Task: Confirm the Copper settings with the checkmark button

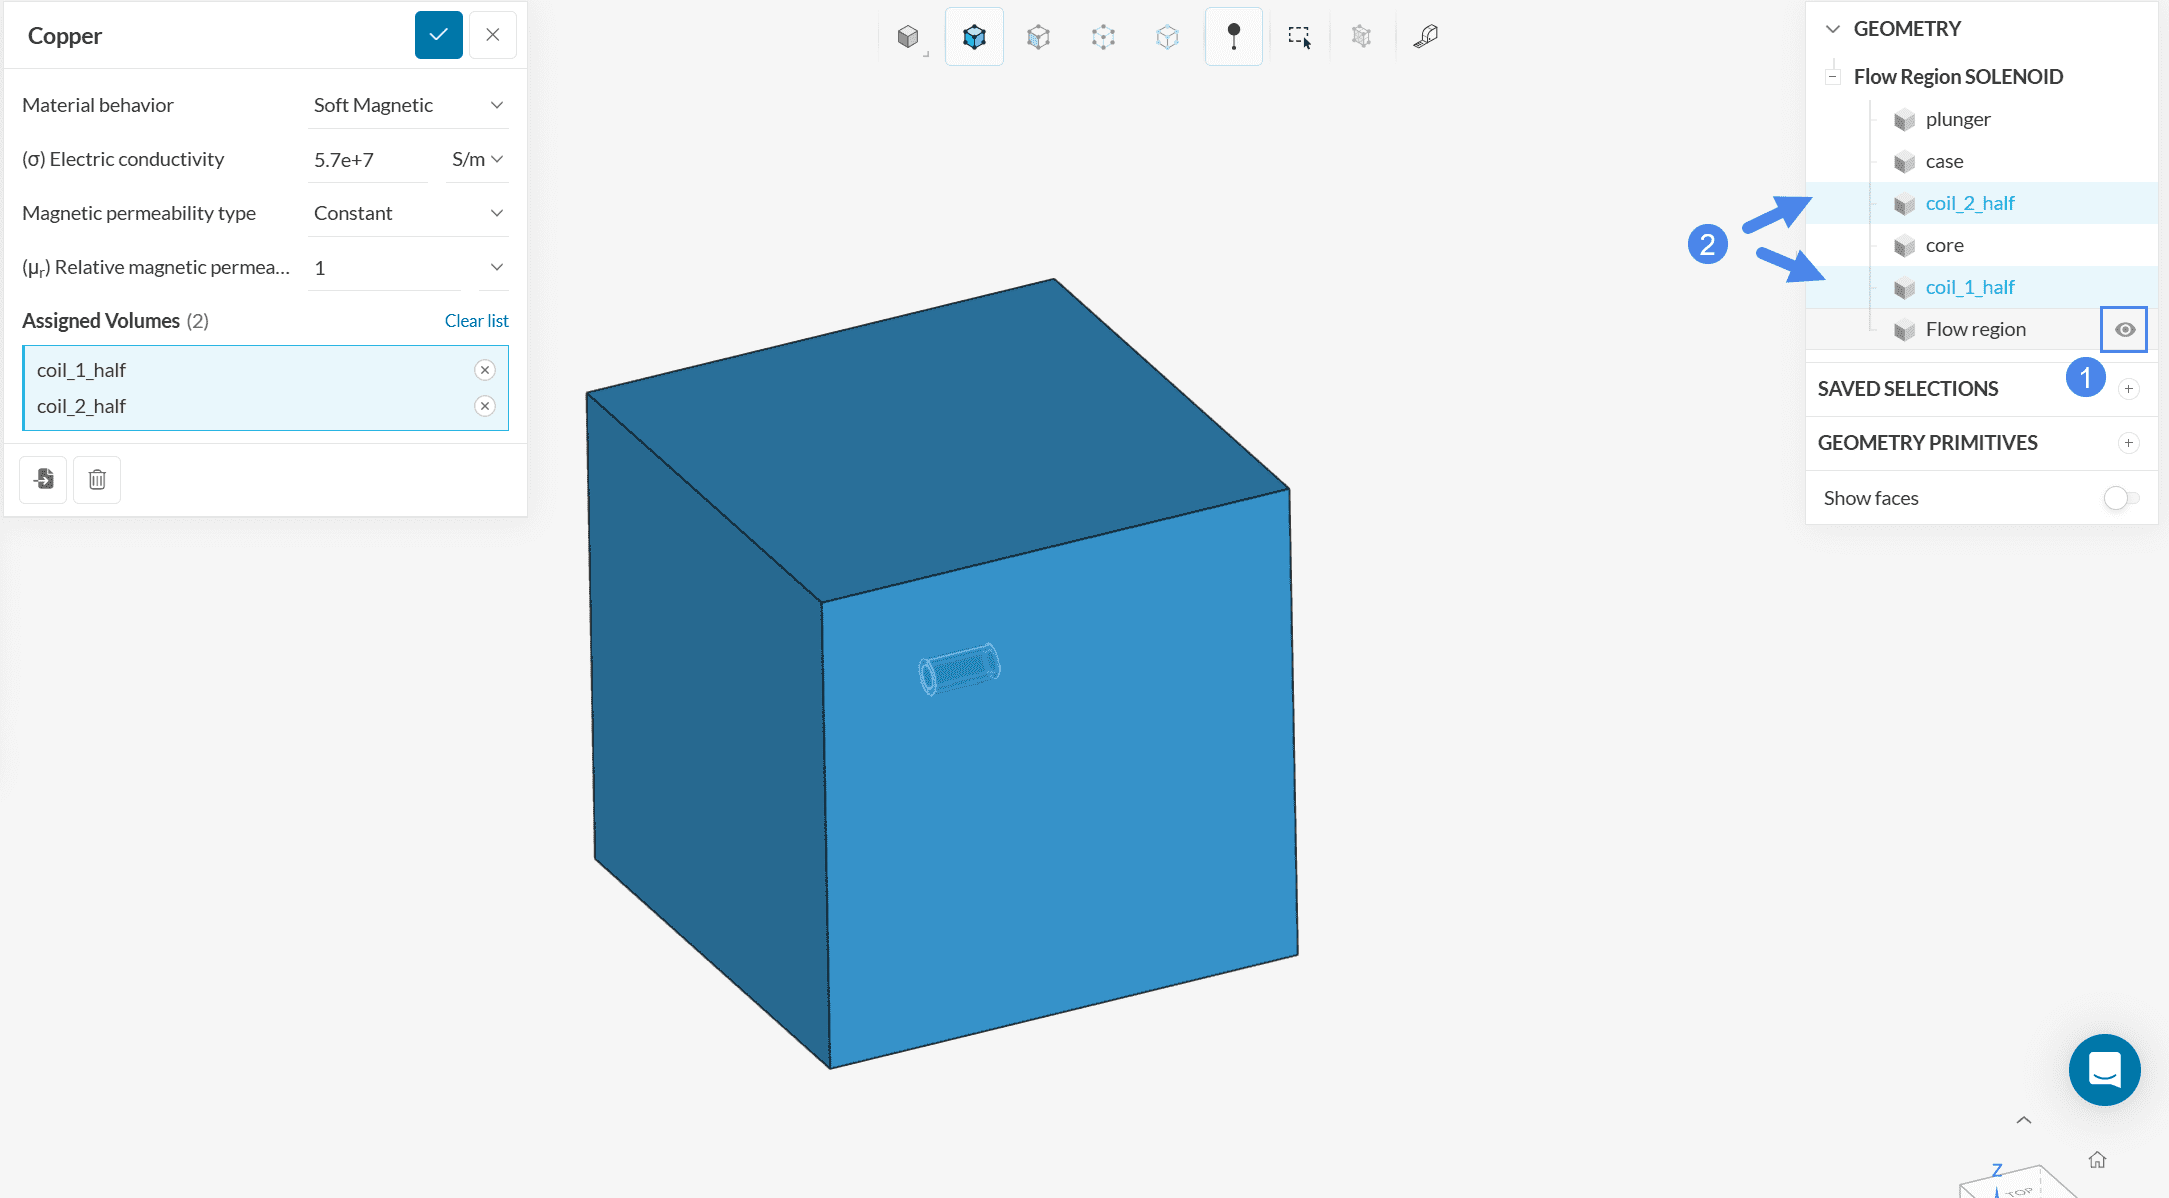Action: pyautogui.click(x=438, y=35)
